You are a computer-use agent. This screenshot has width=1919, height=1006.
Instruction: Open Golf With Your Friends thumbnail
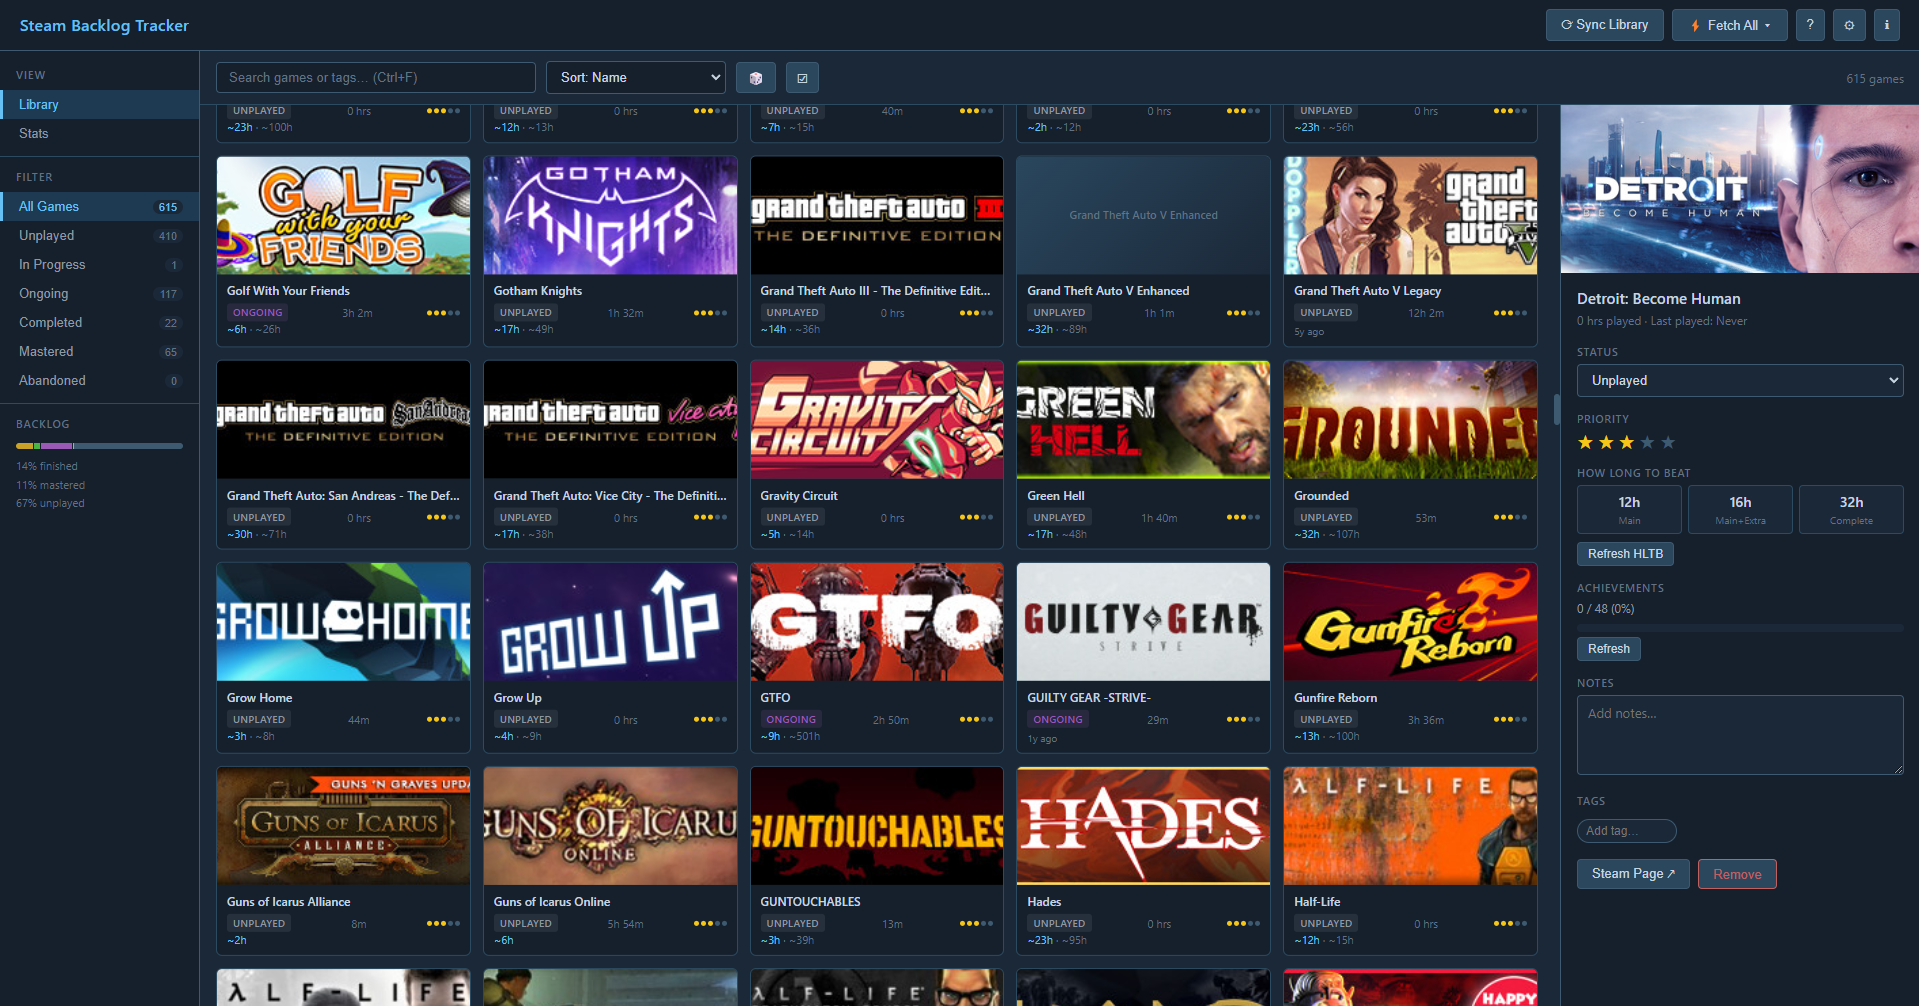click(x=343, y=215)
